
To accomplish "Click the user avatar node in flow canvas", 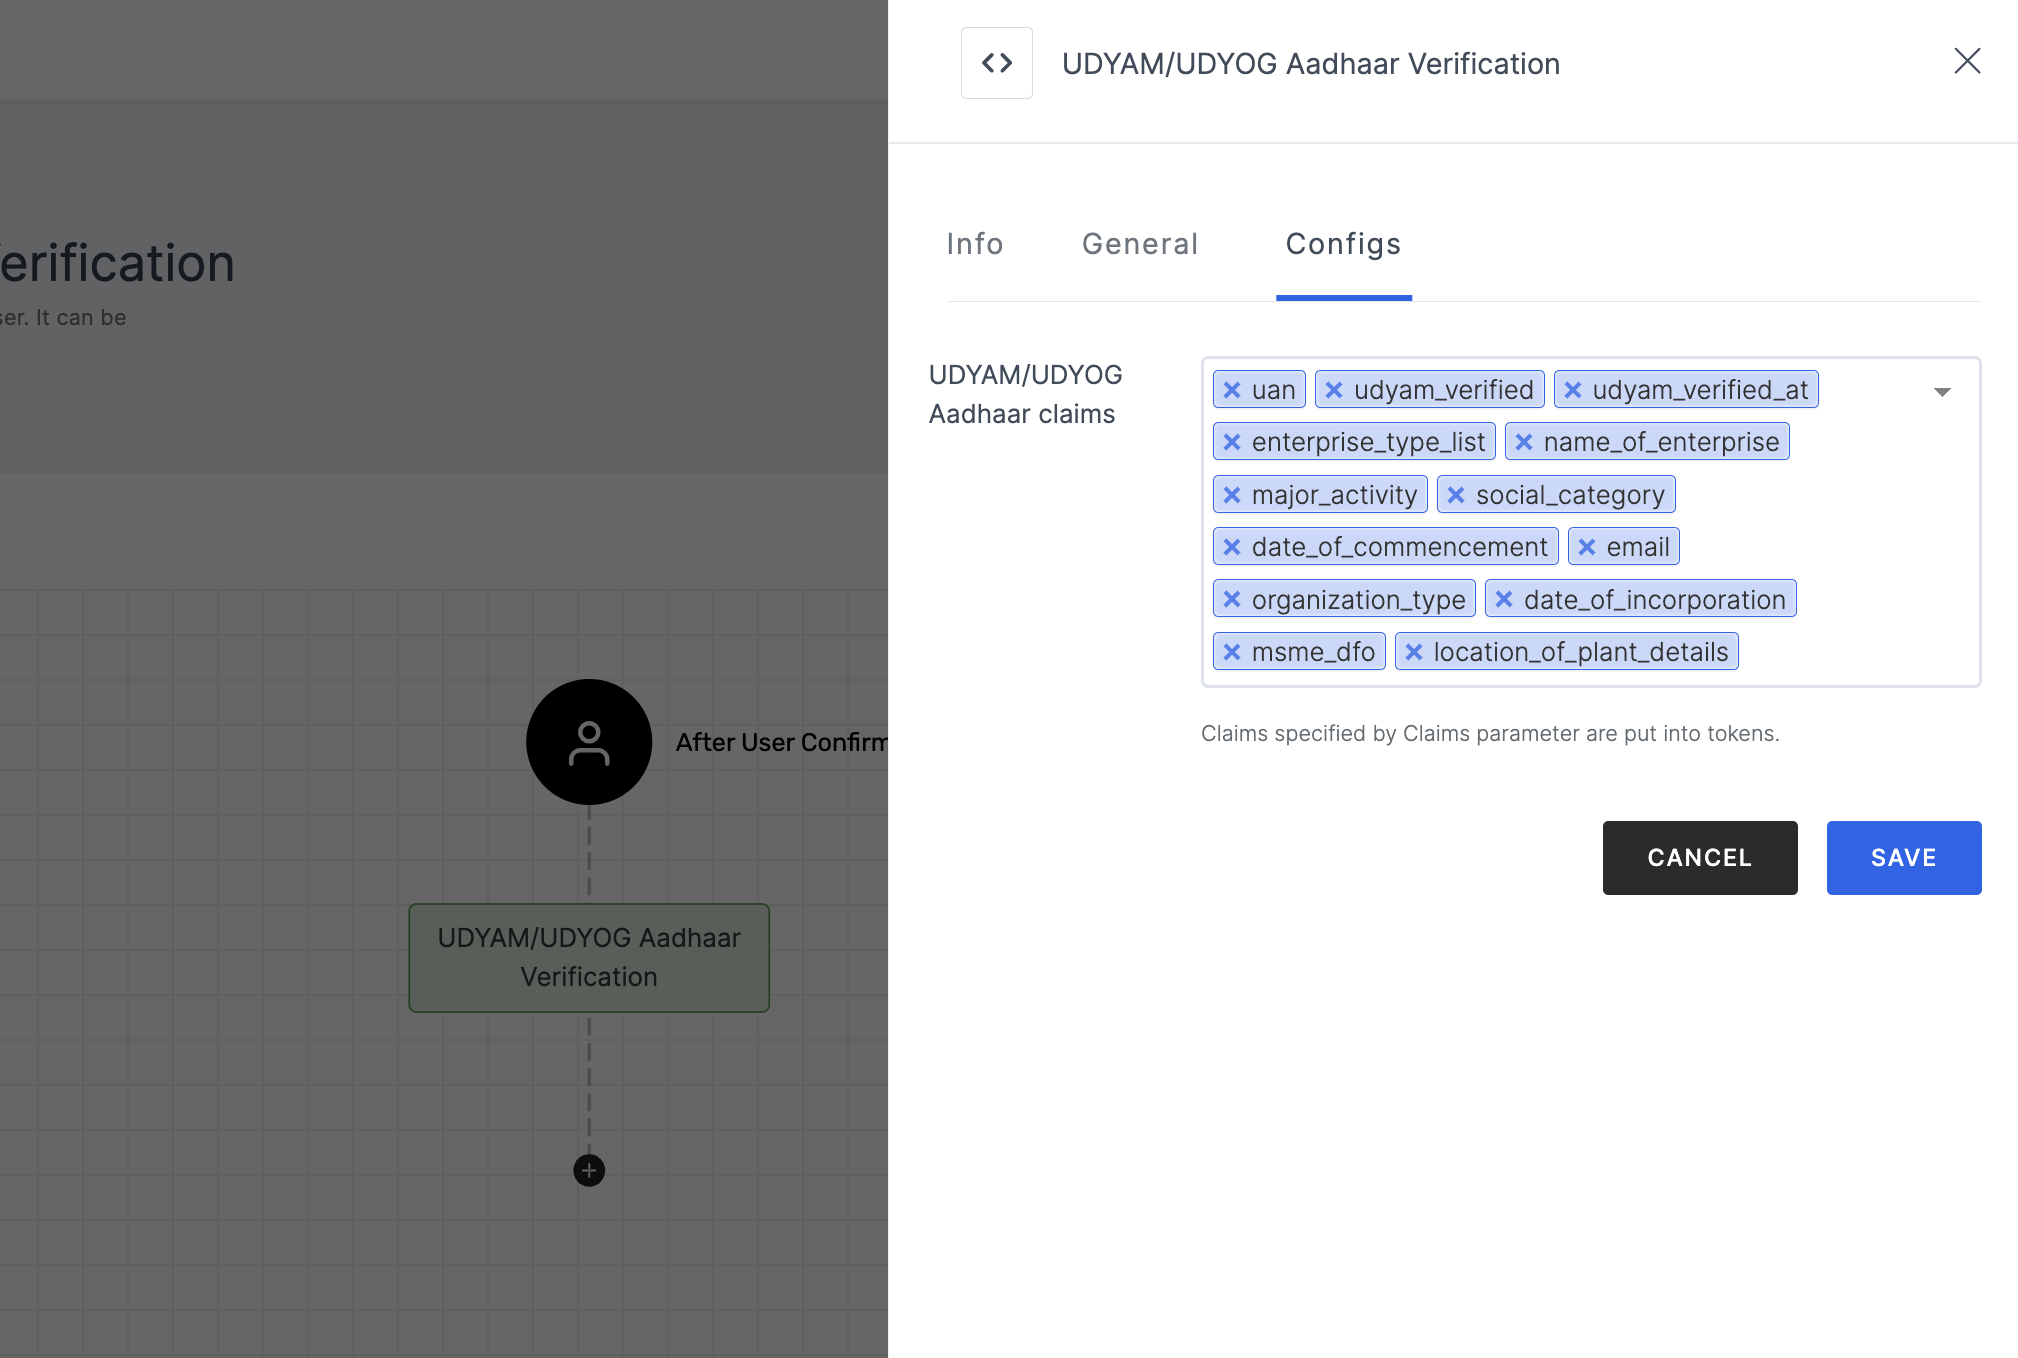I will tap(589, 742).
